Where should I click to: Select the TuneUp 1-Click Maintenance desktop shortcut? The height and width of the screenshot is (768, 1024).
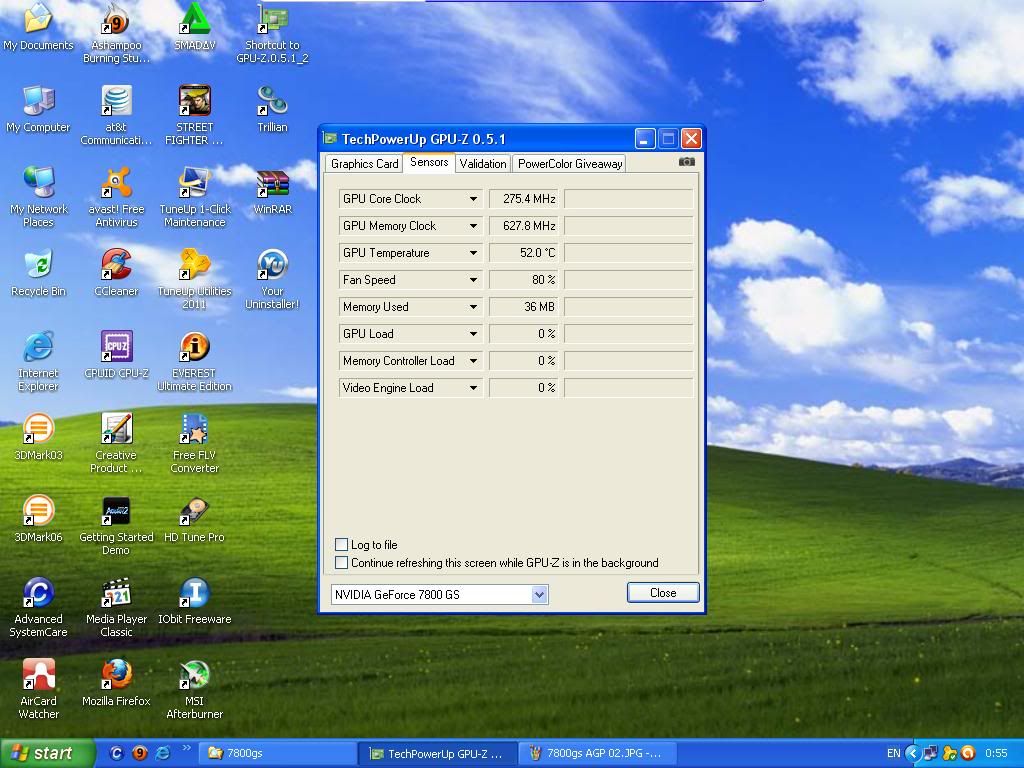point(195,199)
